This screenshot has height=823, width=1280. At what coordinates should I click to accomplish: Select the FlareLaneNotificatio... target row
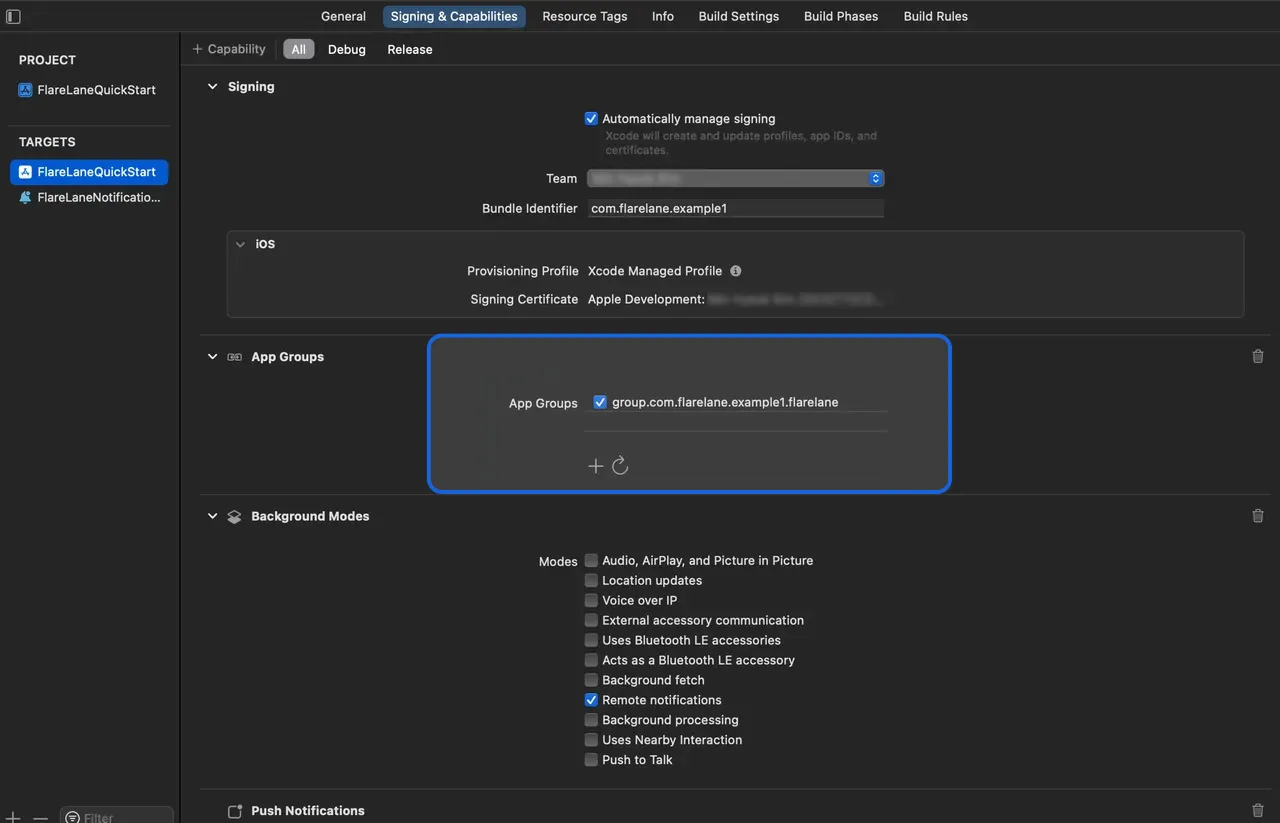[89, 198]
